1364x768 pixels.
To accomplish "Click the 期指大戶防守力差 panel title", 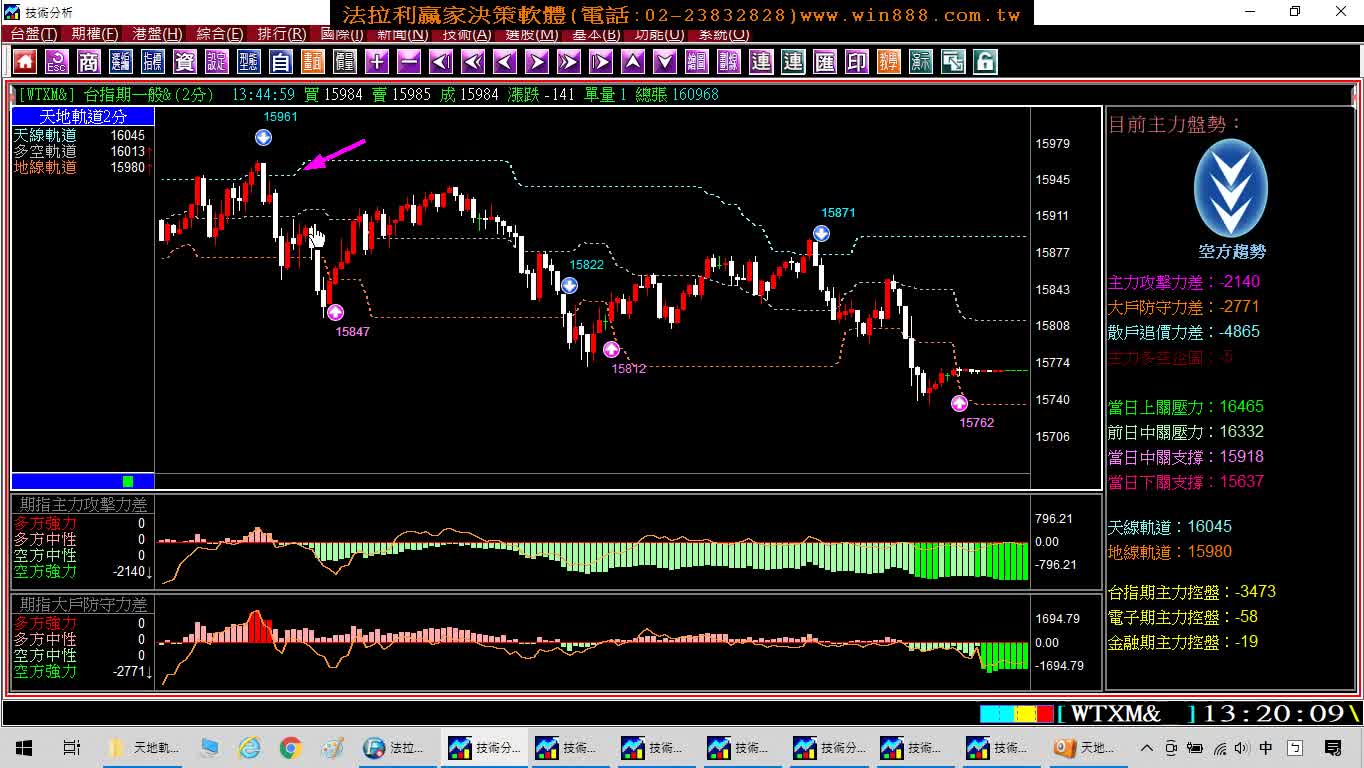I will (x=83, y=605).
